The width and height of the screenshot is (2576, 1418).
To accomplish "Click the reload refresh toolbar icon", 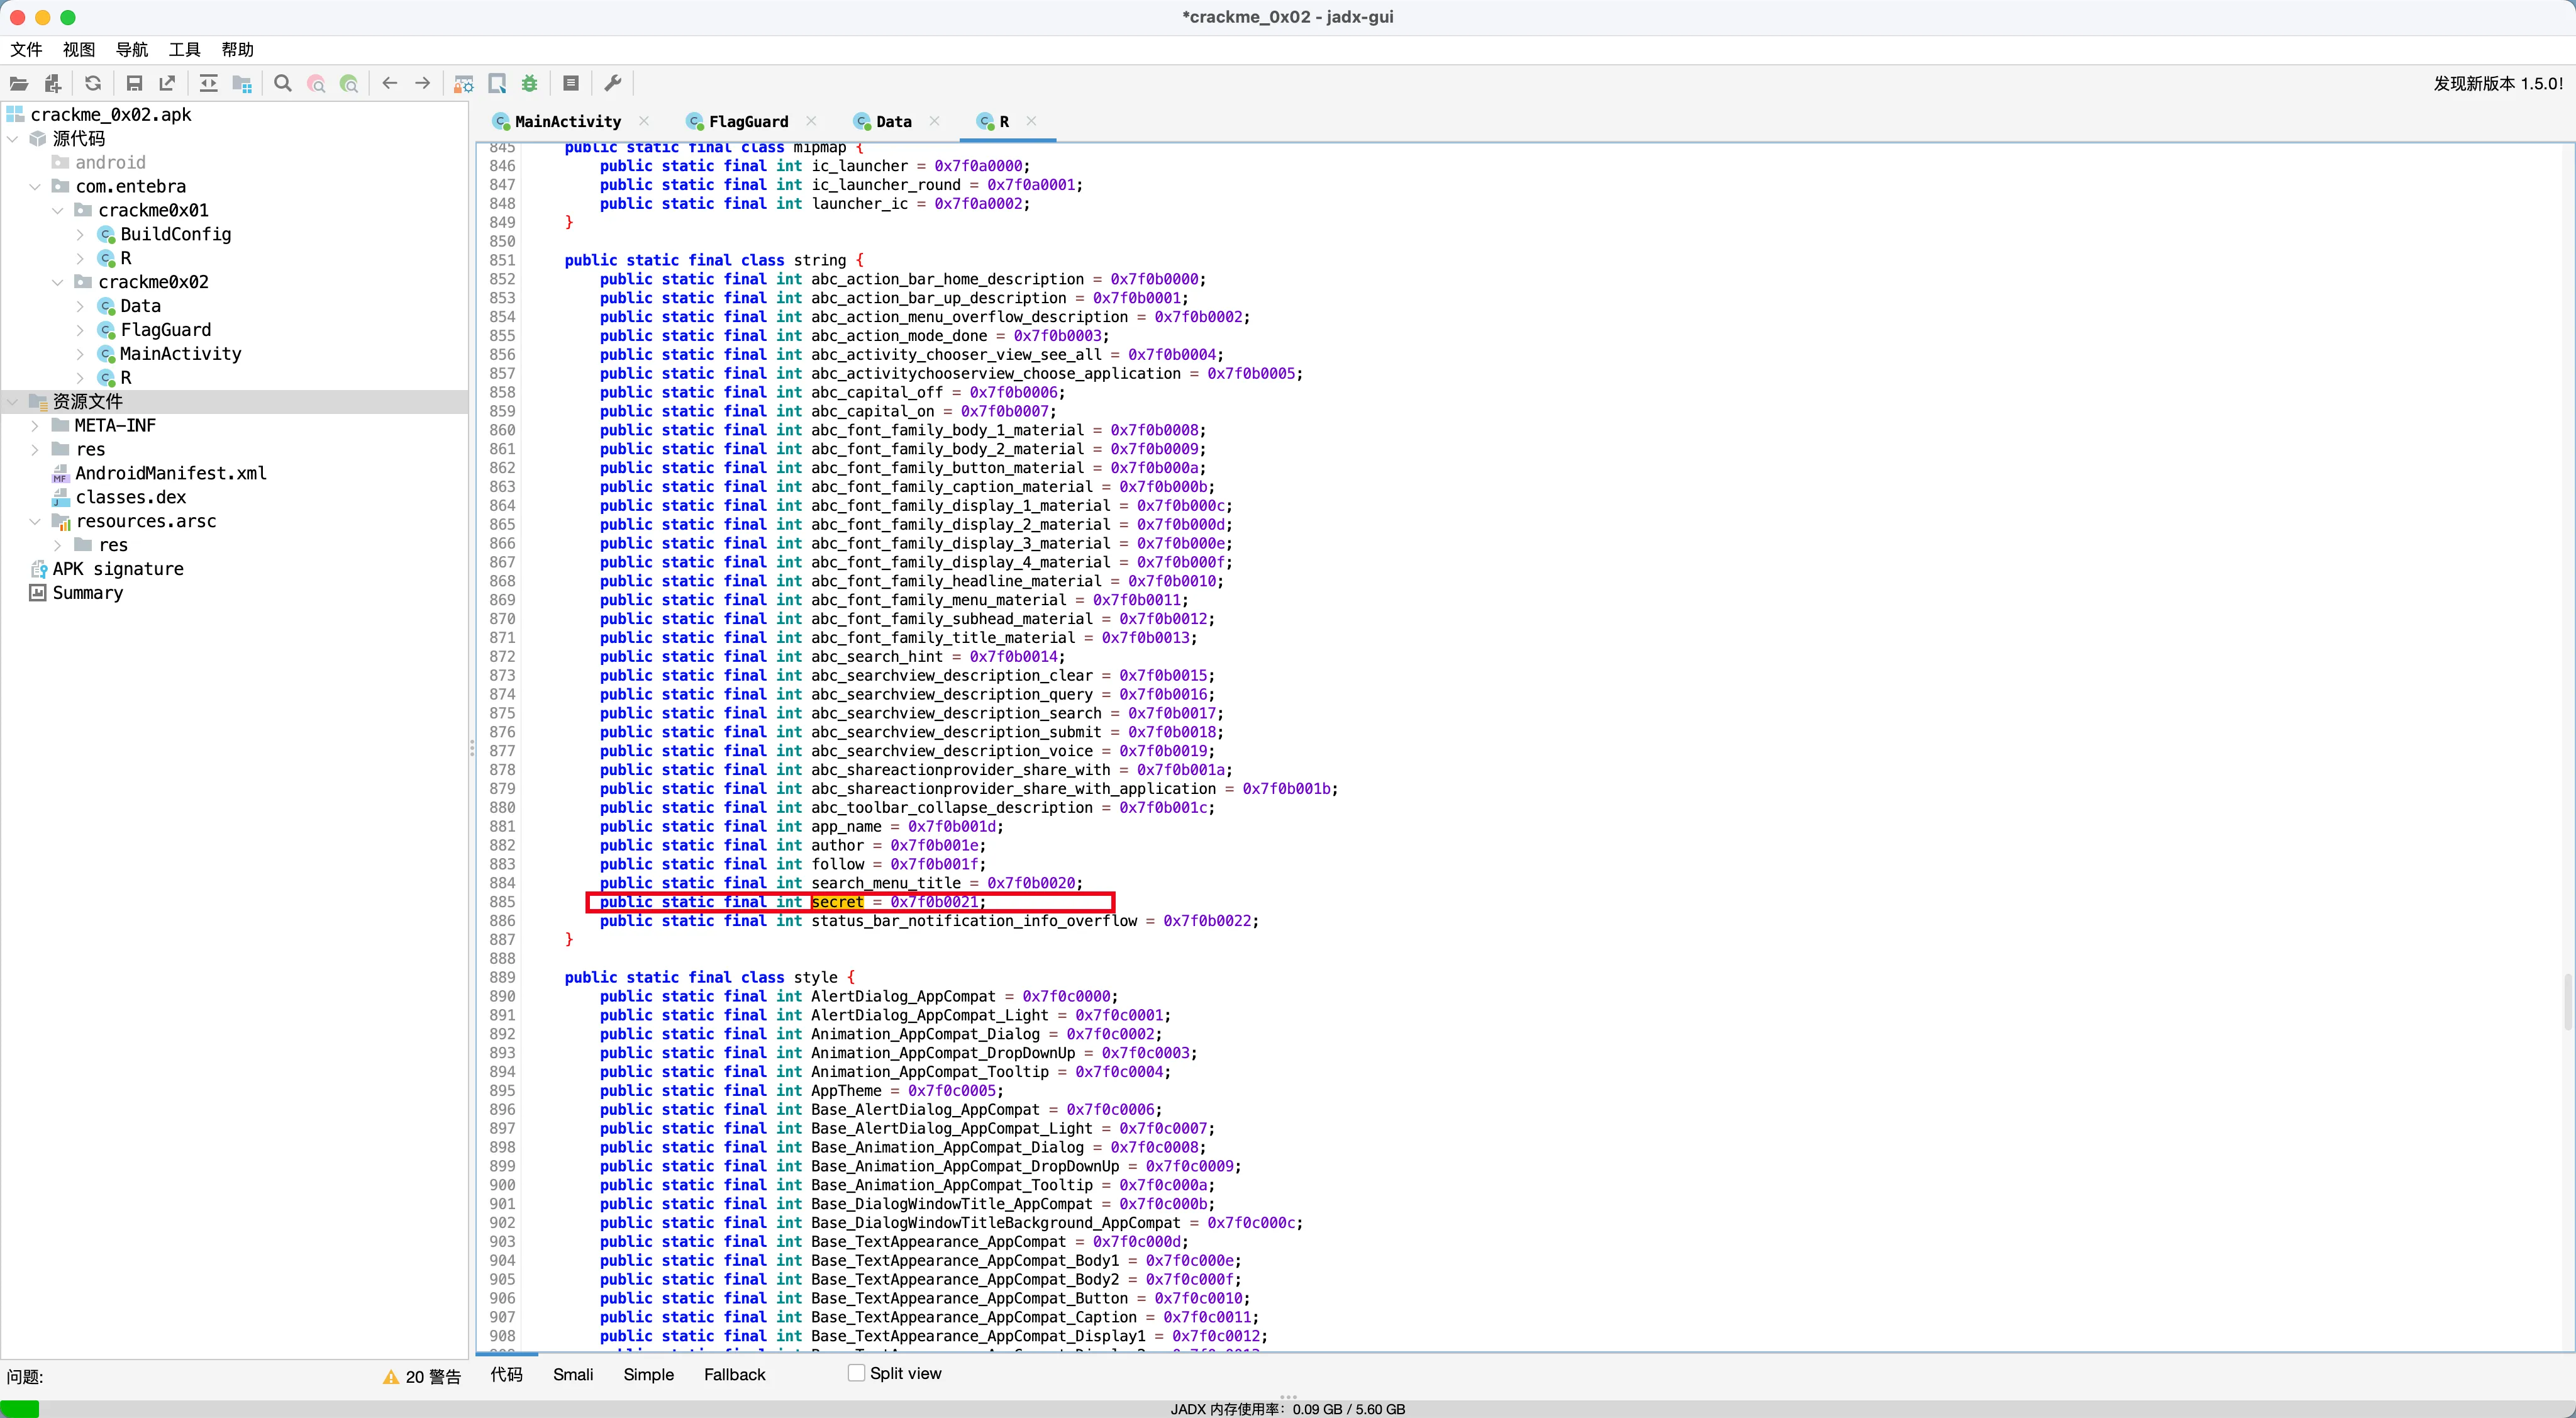I will tap(93, 84).
